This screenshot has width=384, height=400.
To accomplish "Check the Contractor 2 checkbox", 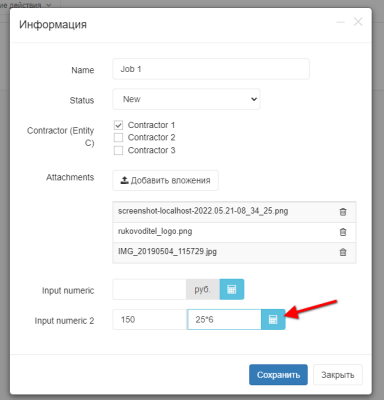I will click(x=118, y=137).
